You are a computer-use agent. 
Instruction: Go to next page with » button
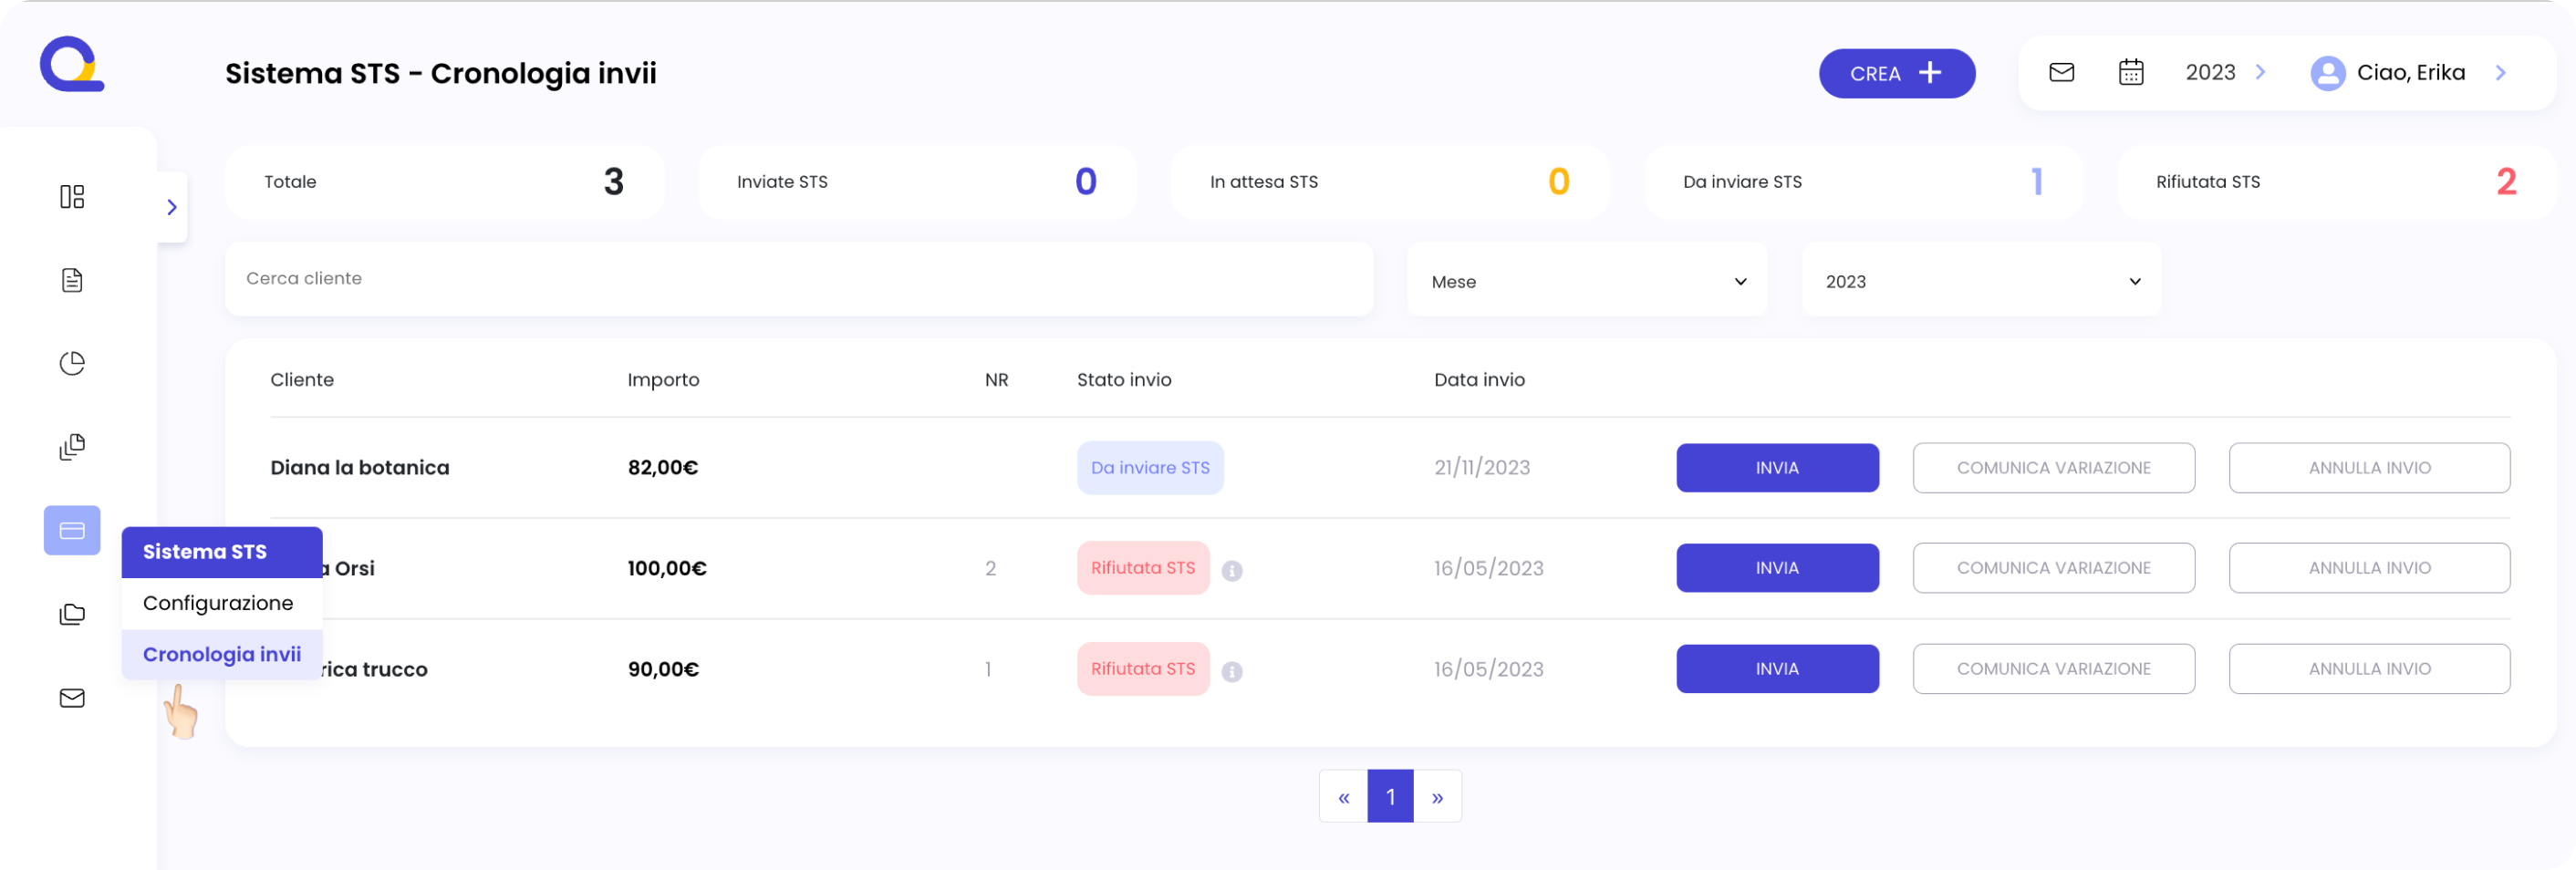1437,796
